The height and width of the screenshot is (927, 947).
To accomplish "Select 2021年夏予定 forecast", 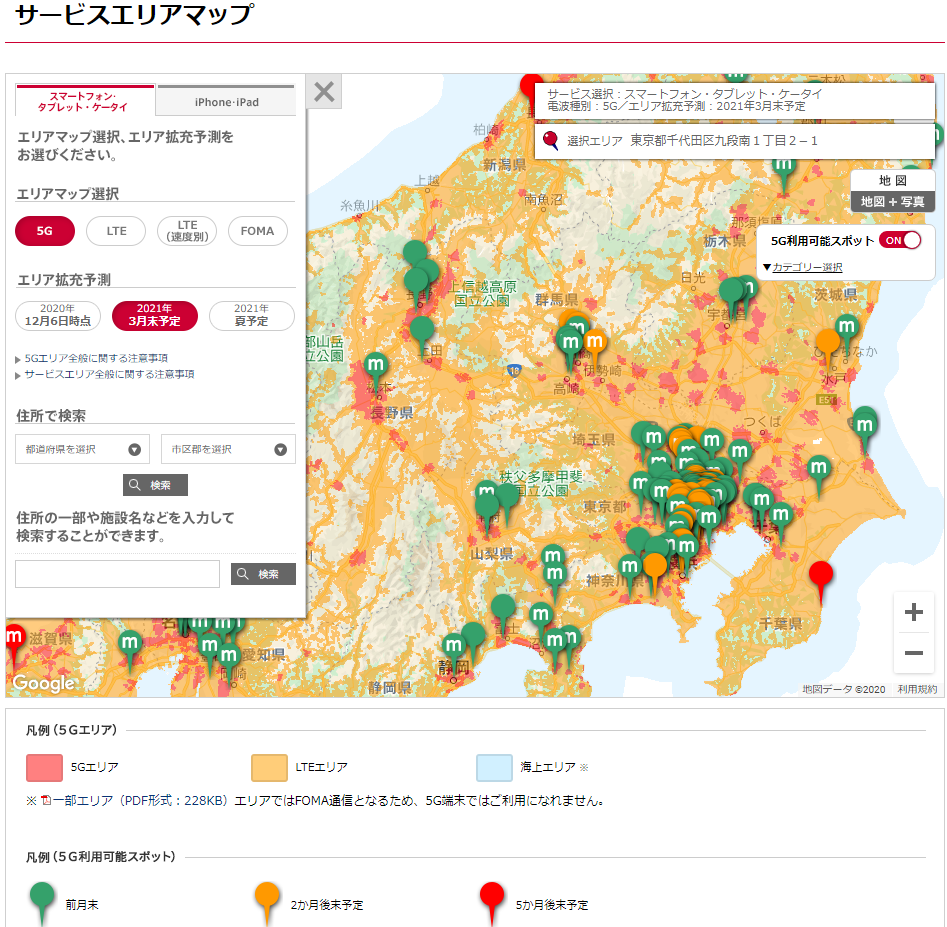I will 252,315.
